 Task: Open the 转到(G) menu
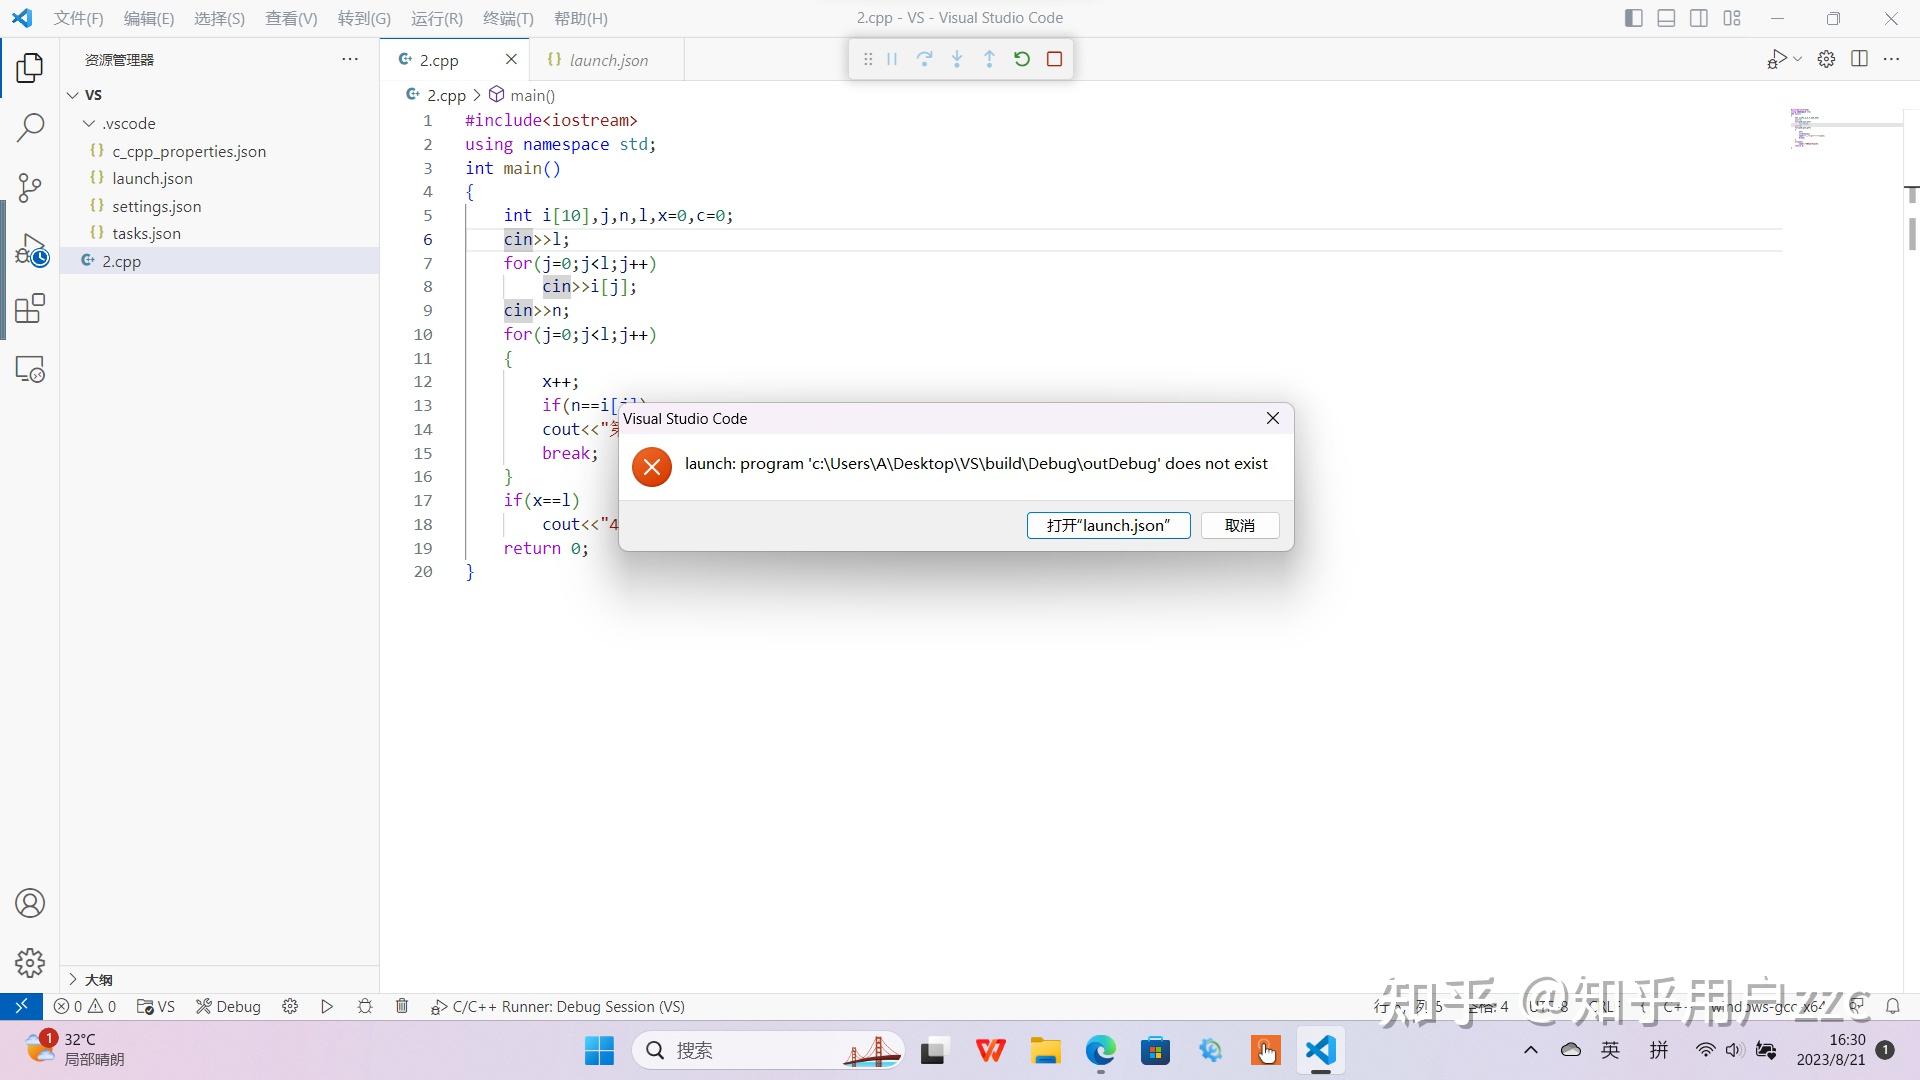tap(364, 18)
